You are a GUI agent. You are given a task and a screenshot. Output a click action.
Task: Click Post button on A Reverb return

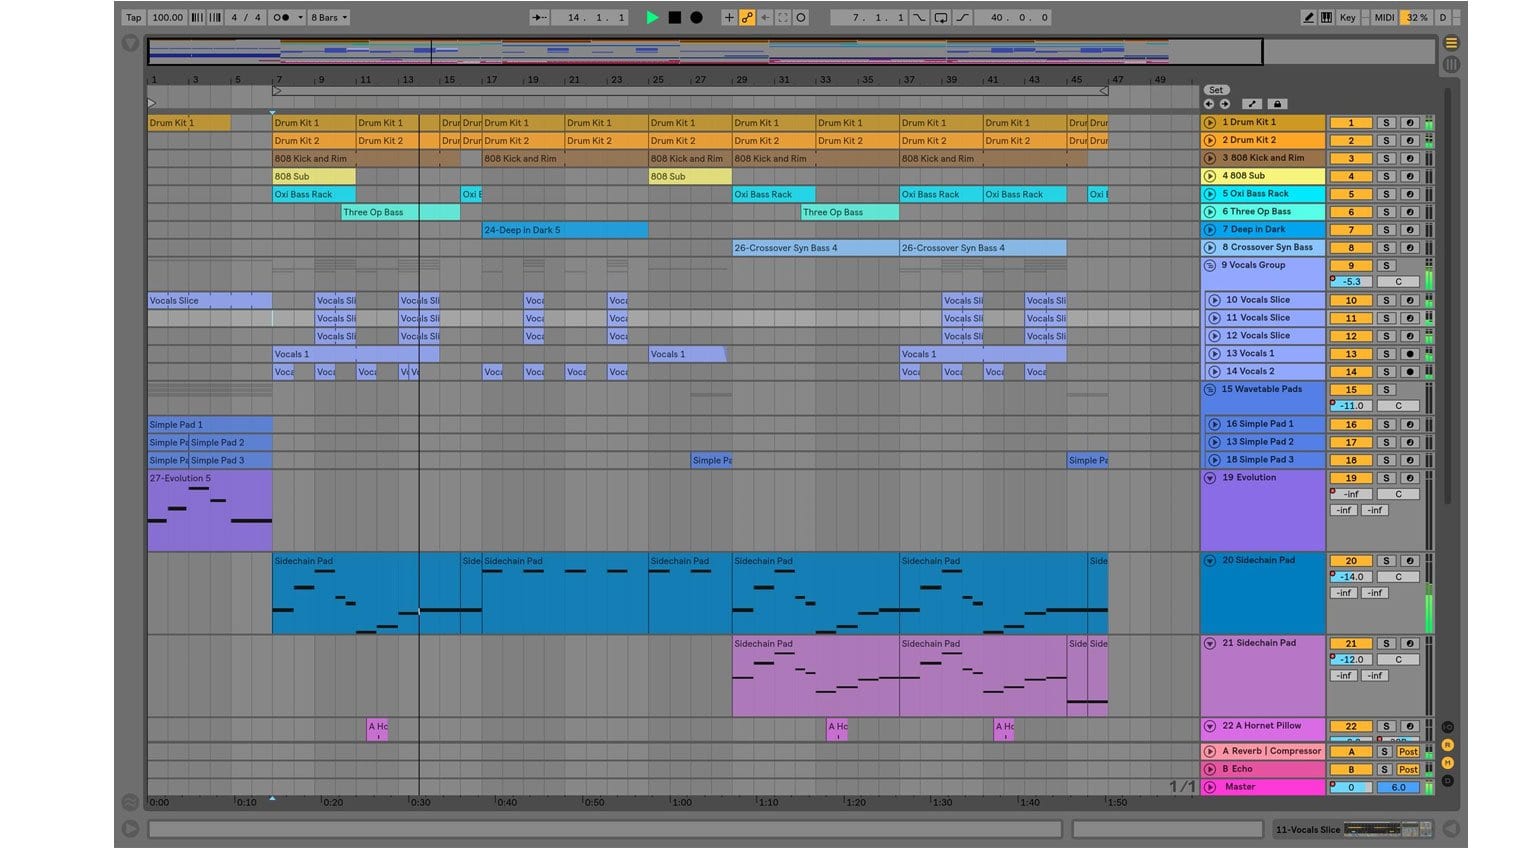click(1408, 752)
